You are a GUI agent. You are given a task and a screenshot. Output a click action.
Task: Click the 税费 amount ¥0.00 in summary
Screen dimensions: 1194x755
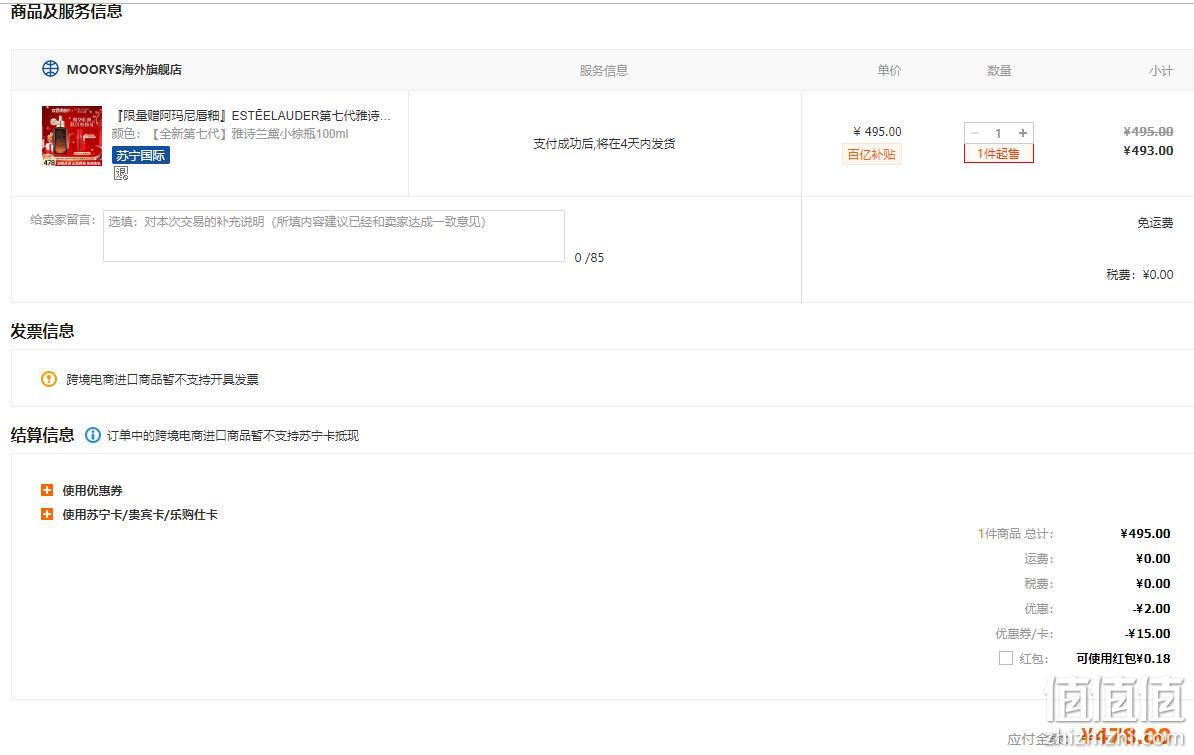click(1153, 584)
